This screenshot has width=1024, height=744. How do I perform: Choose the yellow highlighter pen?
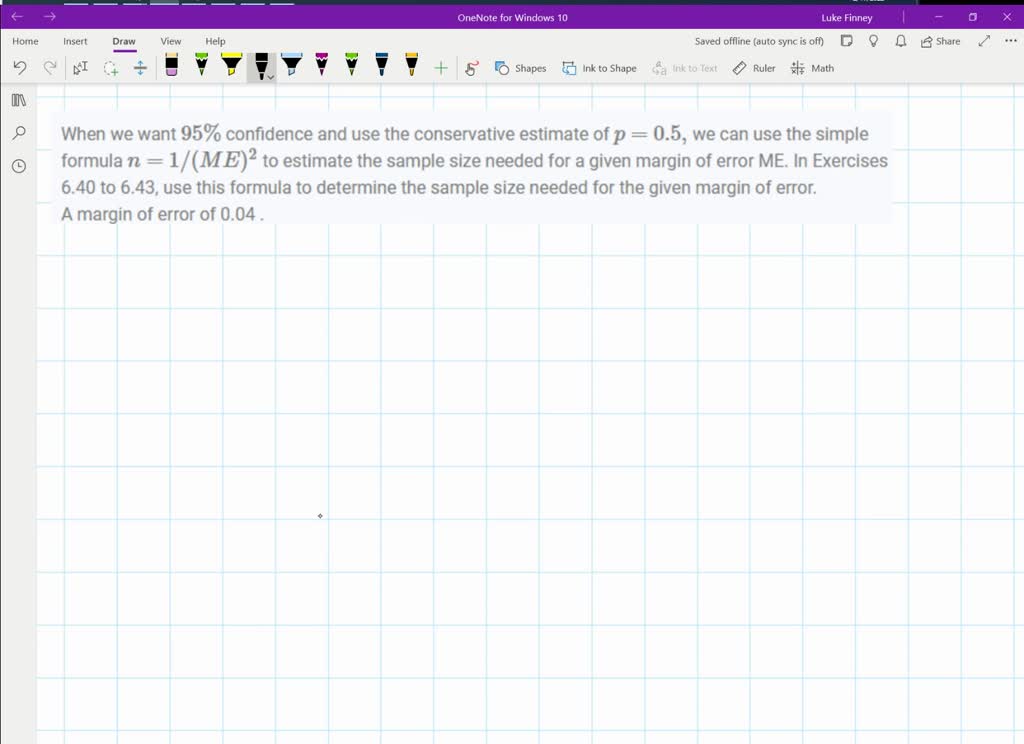coord(231,66)
